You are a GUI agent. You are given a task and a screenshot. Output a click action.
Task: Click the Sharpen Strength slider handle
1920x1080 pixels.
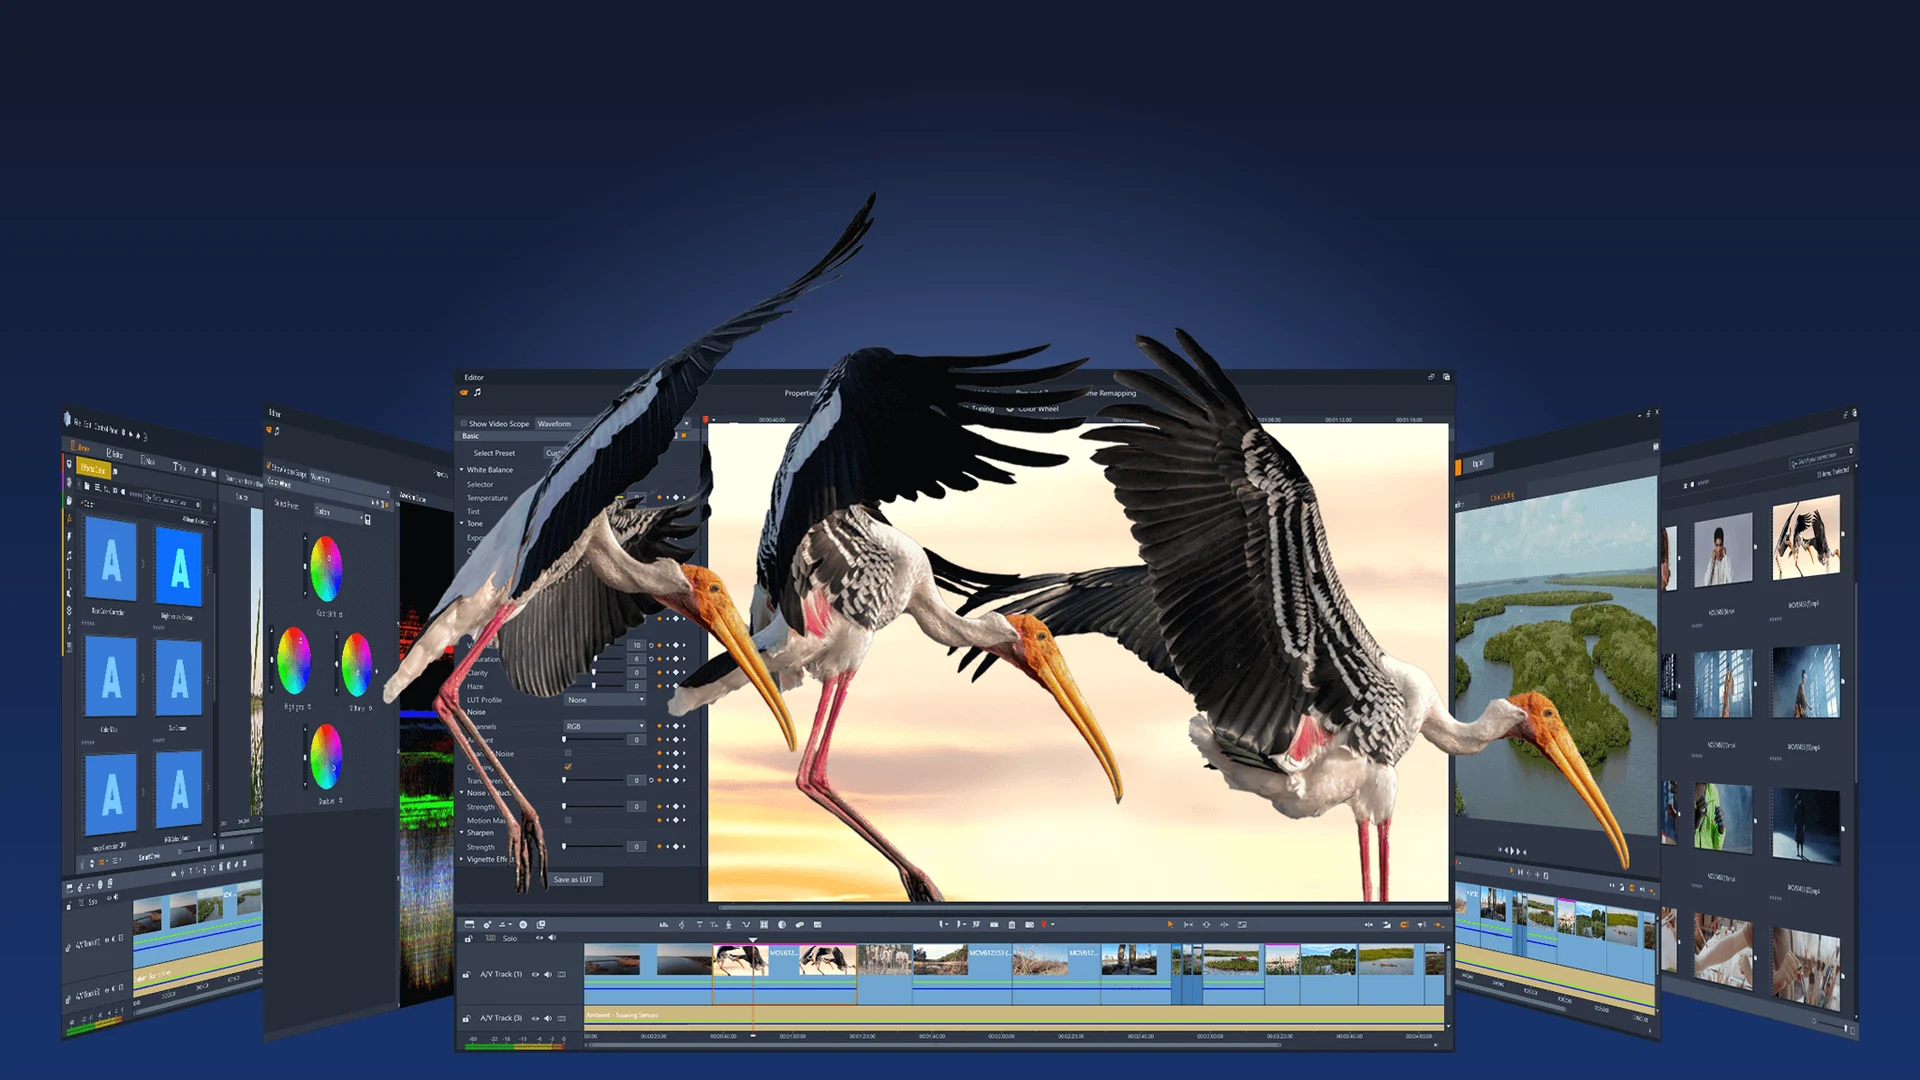(x=564, y=846)
